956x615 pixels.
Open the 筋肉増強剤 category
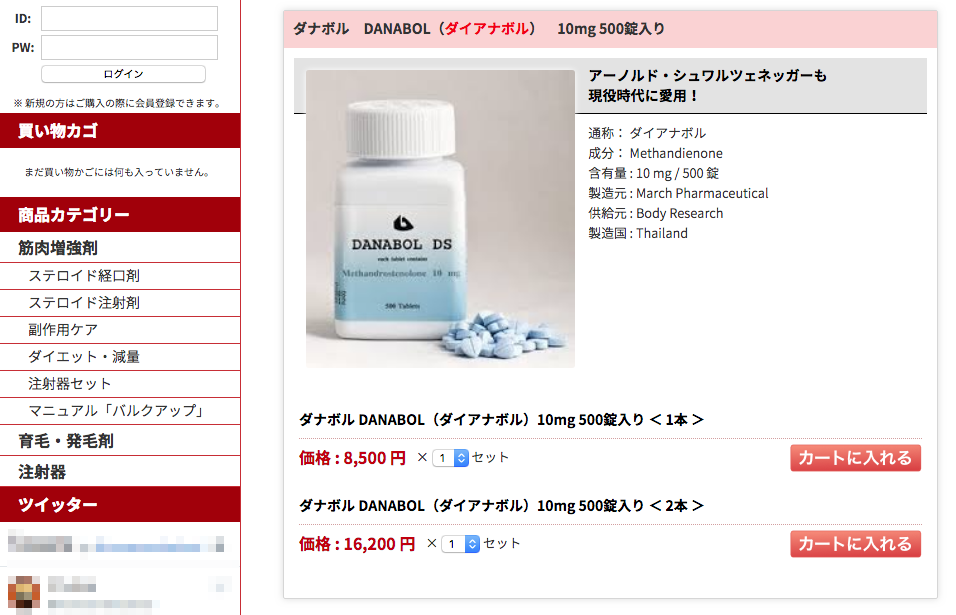tap(58, 248)
